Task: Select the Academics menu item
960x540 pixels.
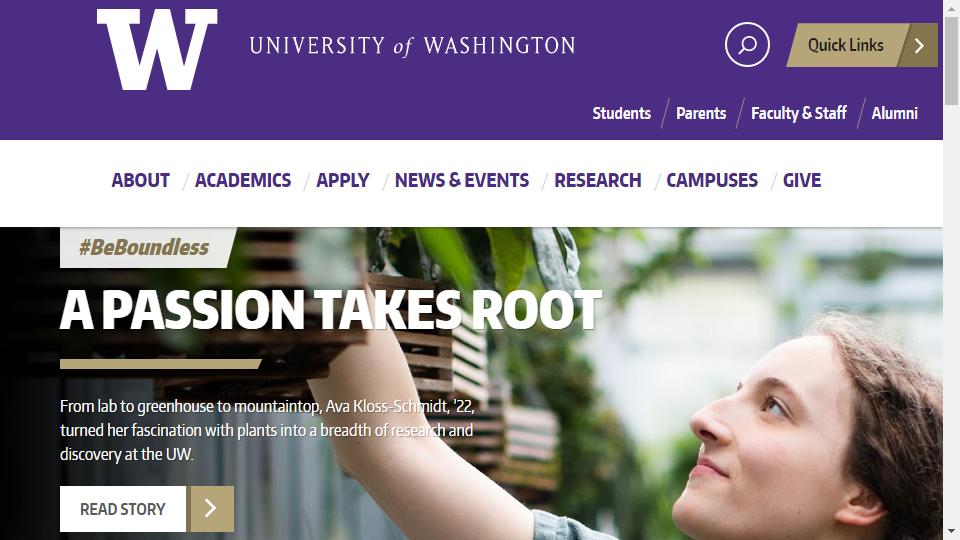Action: point(243,180)
